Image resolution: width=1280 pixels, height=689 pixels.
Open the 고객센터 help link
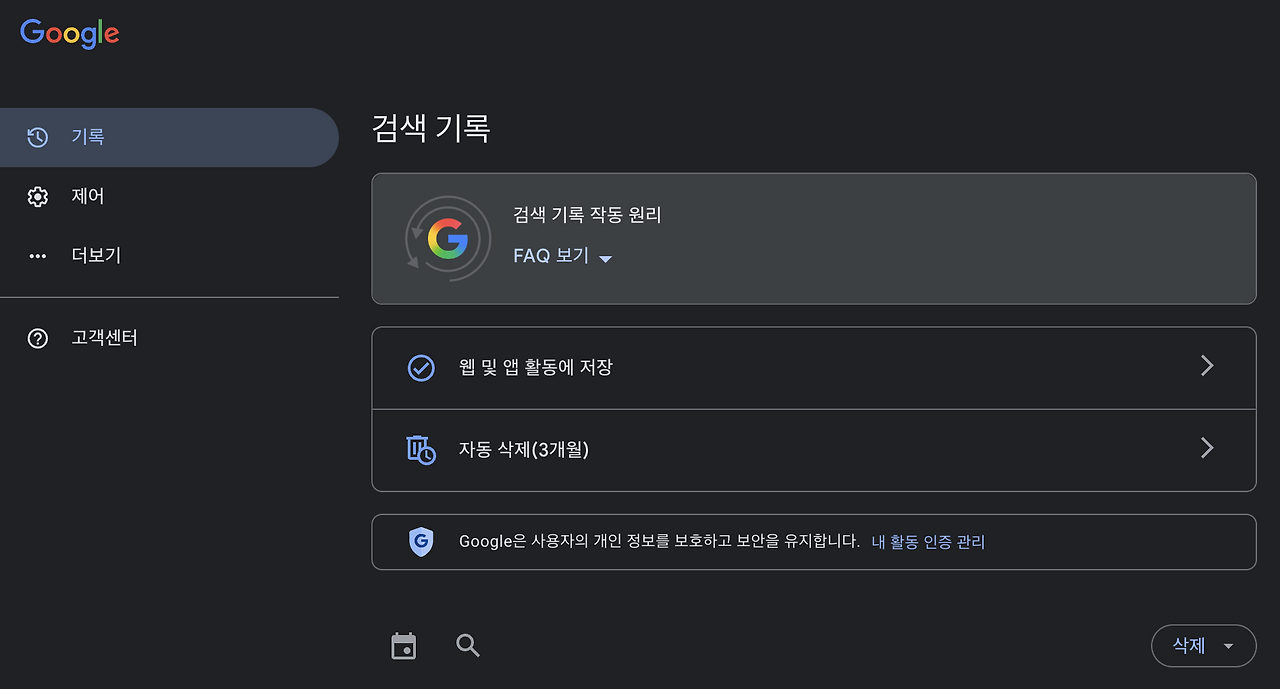104,339
